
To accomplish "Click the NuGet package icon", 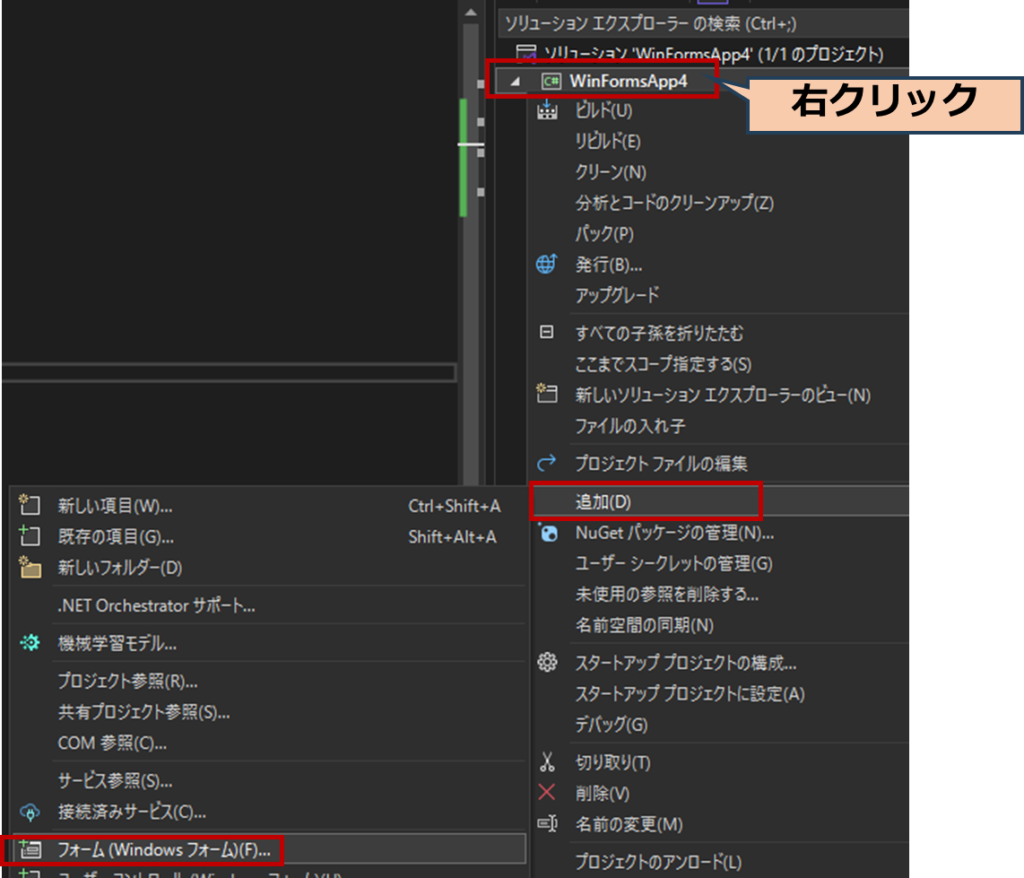I will point(548,532).
